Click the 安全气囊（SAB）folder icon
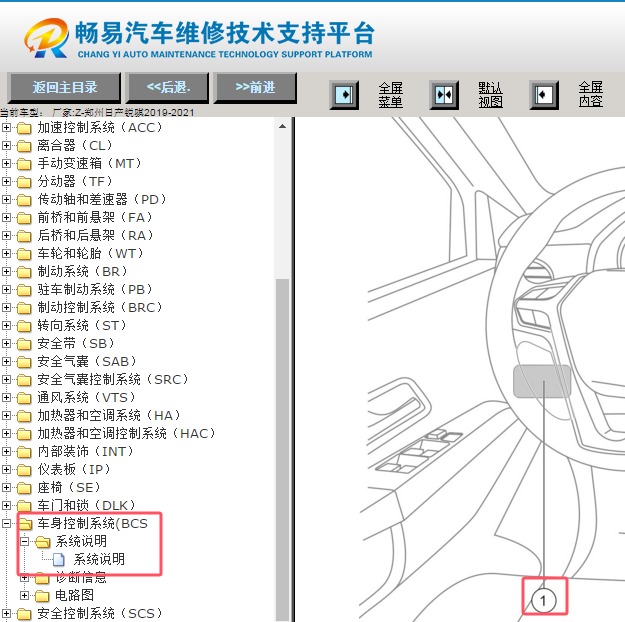Screen dimensions: 625x622 click(24, 362)
